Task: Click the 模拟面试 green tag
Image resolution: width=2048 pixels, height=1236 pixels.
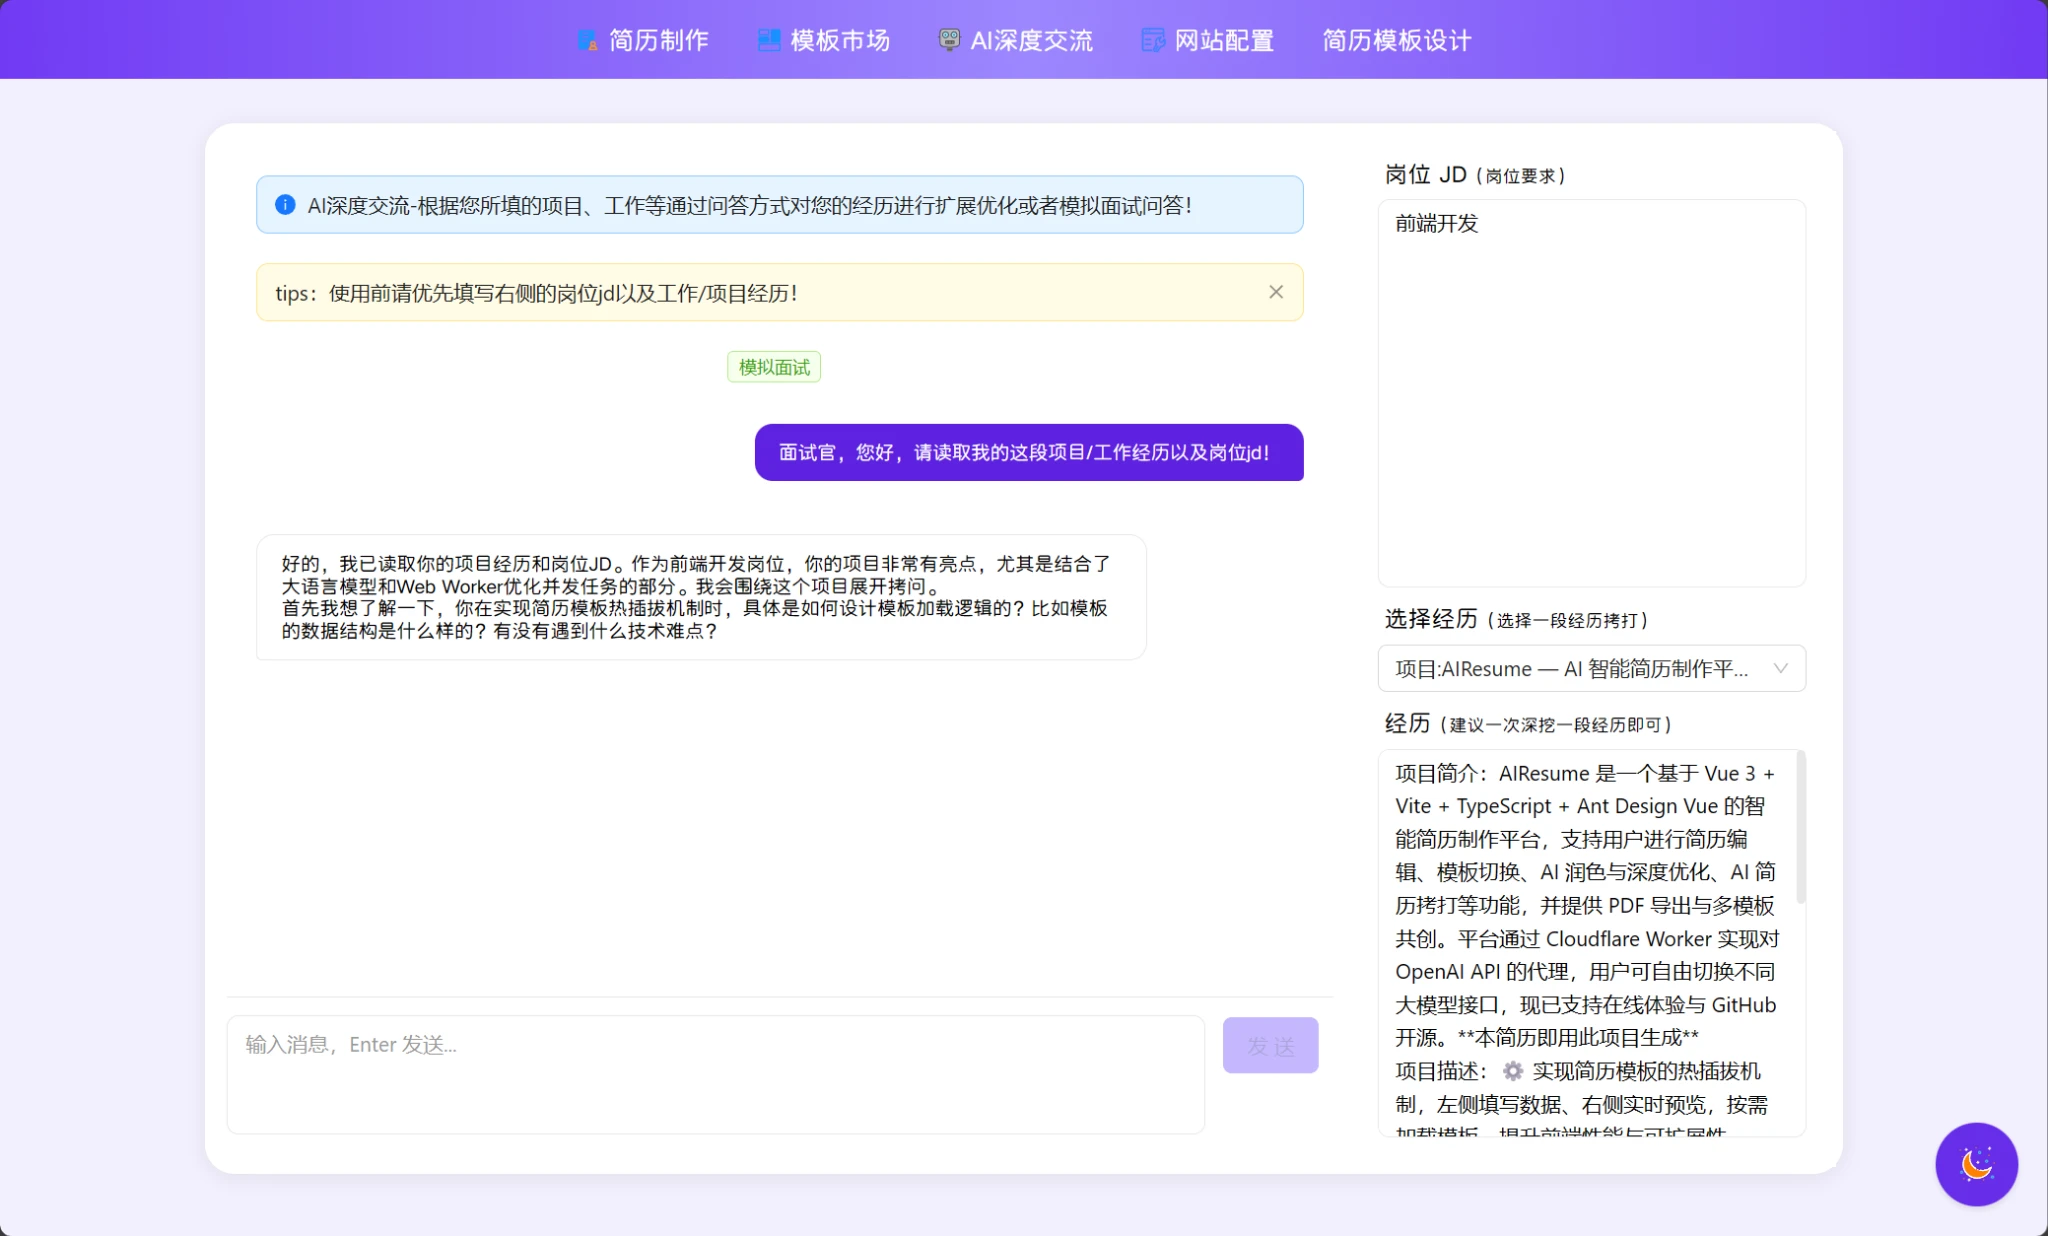Action: (x=774, y=367)
